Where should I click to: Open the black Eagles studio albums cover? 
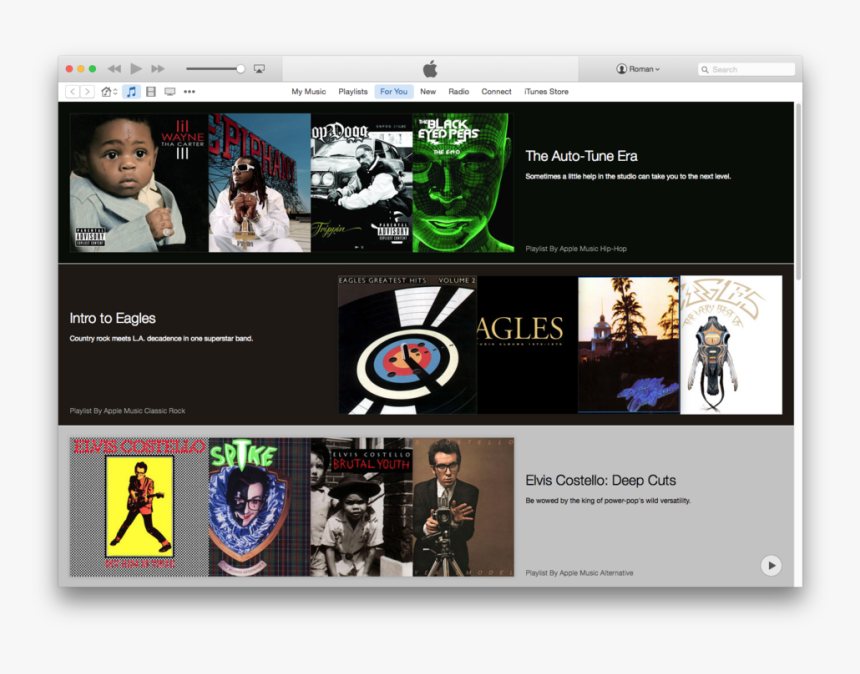528,345
